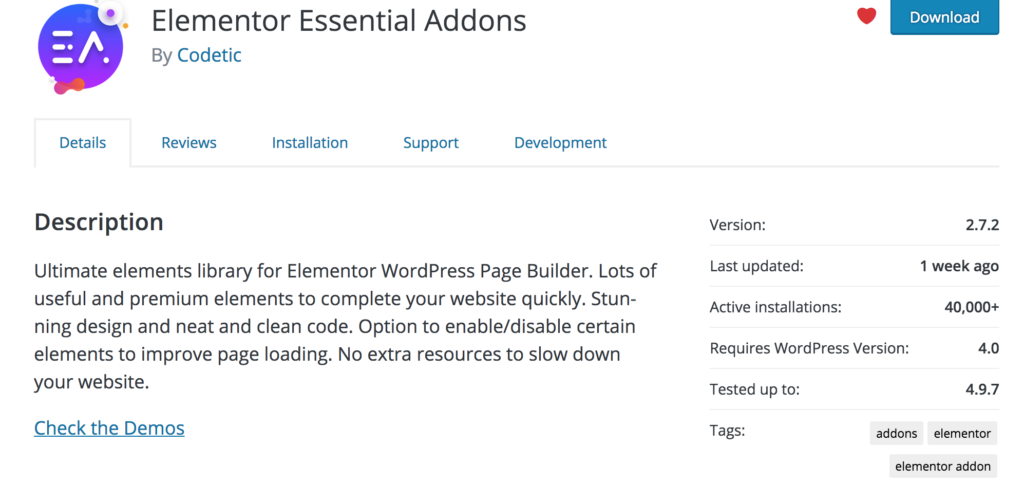
Task: Click the Tested up to 4.9.7 value
Action: coord(982,389)
